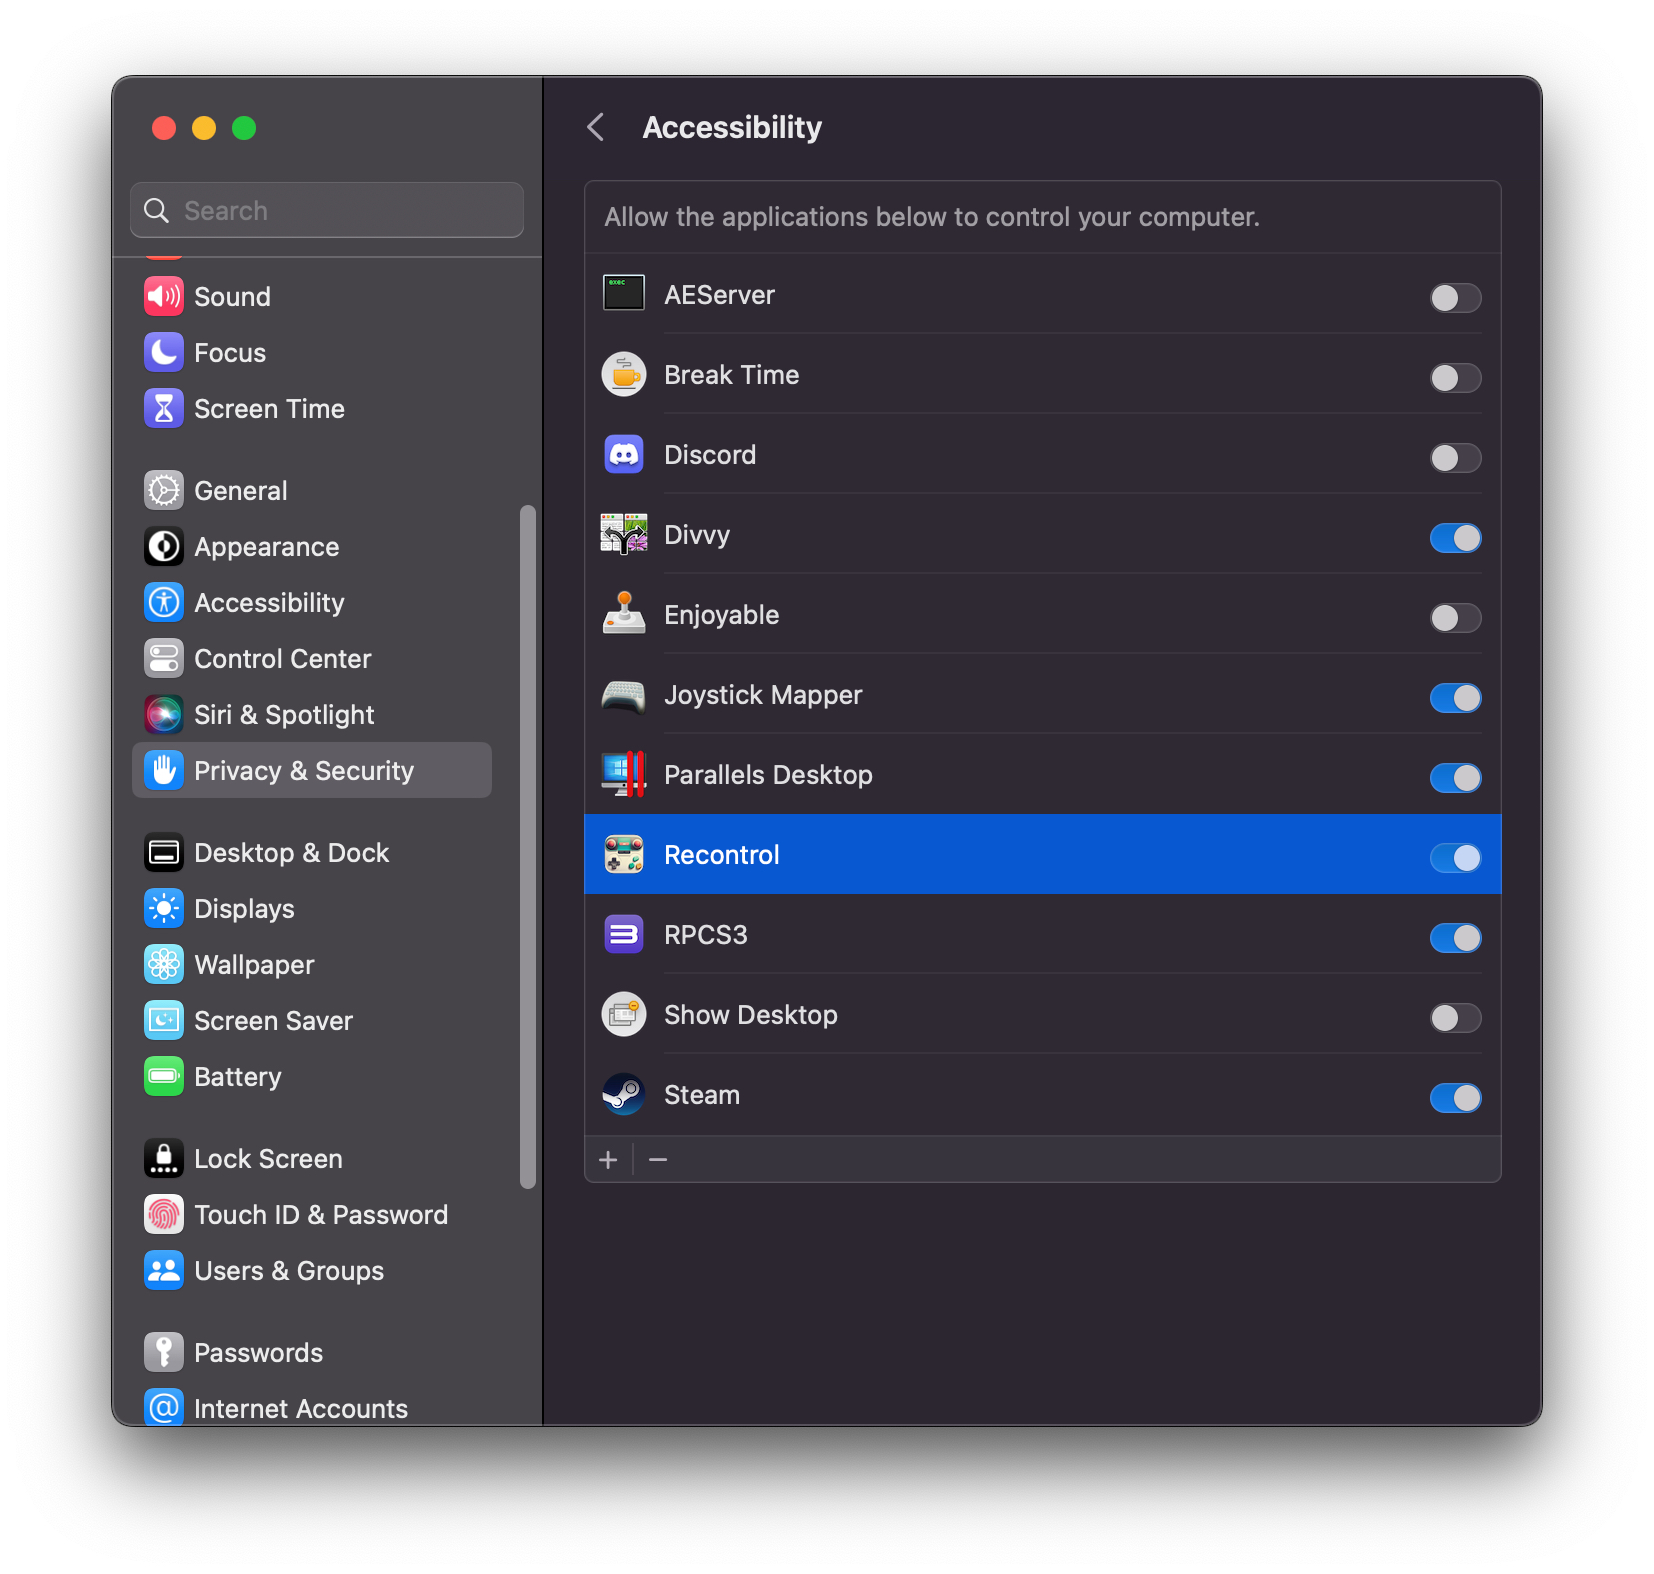Click the Users & Groups icon
The width and height of the screenshot is (1654, 1574).
(164, 1270)
